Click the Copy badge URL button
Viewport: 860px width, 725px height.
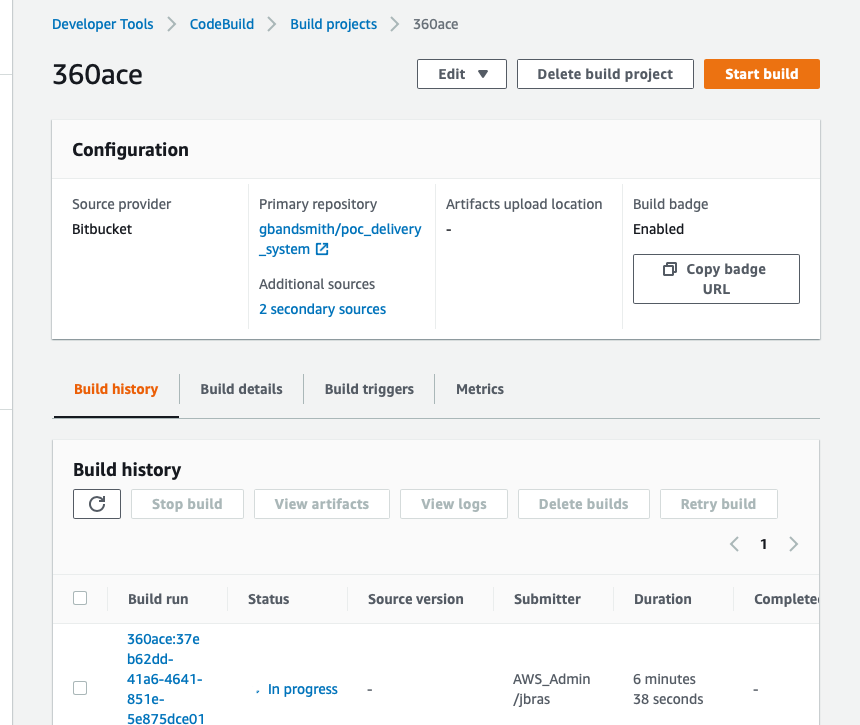[716, 279]
